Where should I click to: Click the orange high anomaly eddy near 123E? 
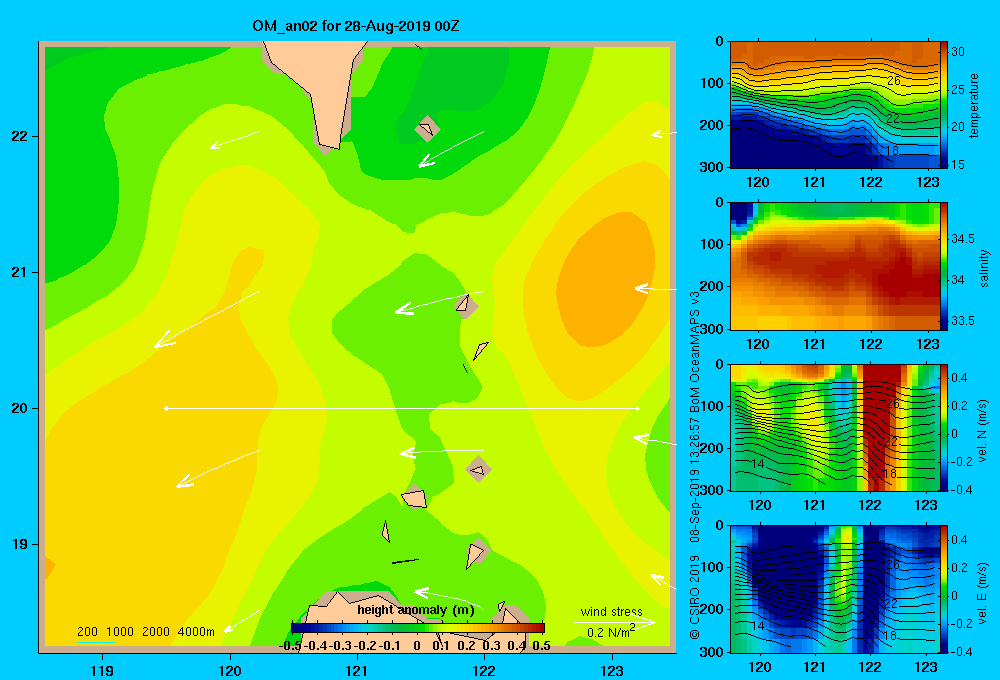[x=606, y=281]
